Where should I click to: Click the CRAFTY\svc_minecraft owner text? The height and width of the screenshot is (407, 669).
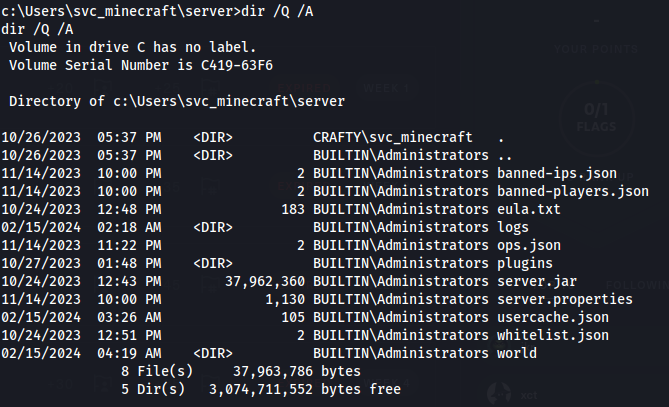pos(393,137)
